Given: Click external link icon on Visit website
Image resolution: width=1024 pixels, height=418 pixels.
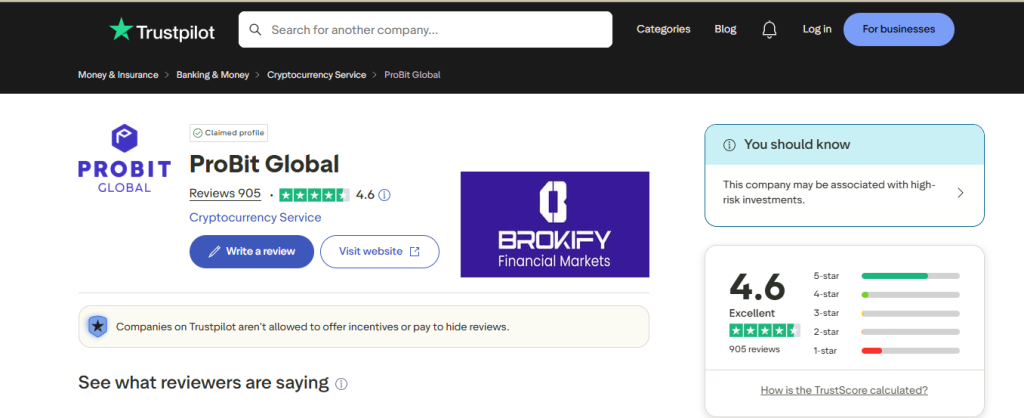Looking at the screenshot, I should 414,251.
